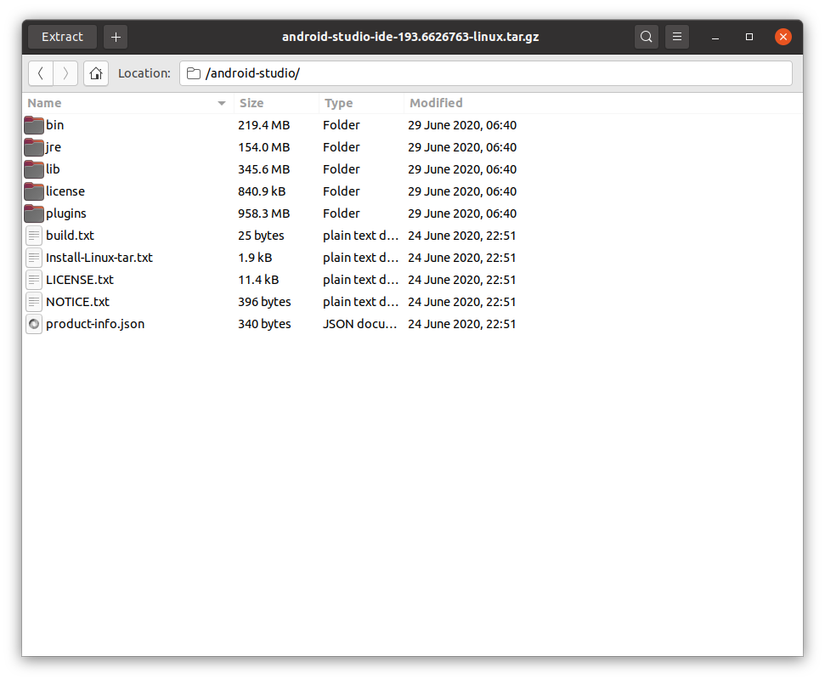The image size is (825, 681).
Task: Click the Location path field
Action: click(486, 73)
